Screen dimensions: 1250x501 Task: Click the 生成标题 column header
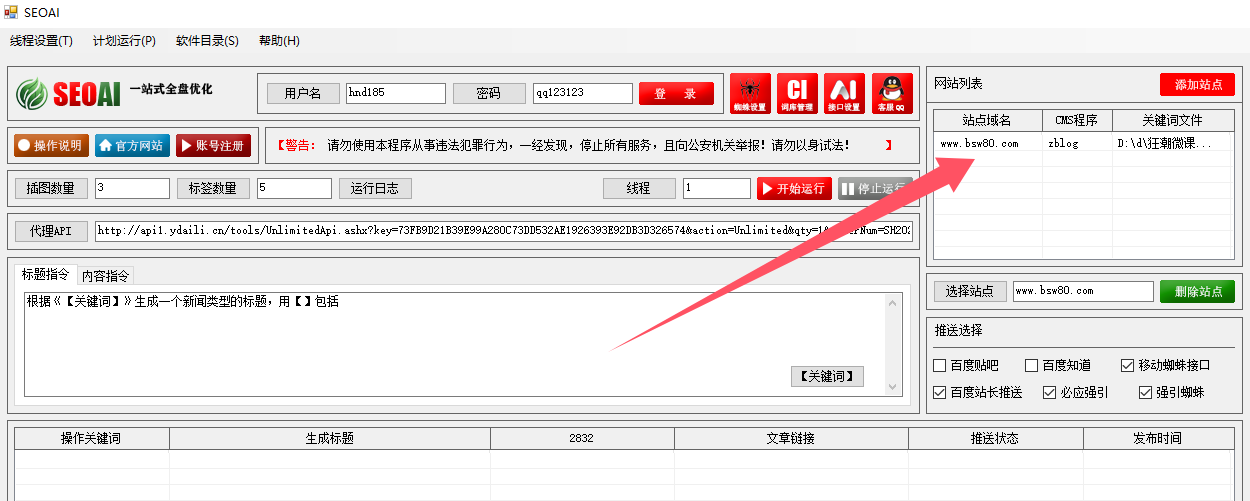coord(330,438)
